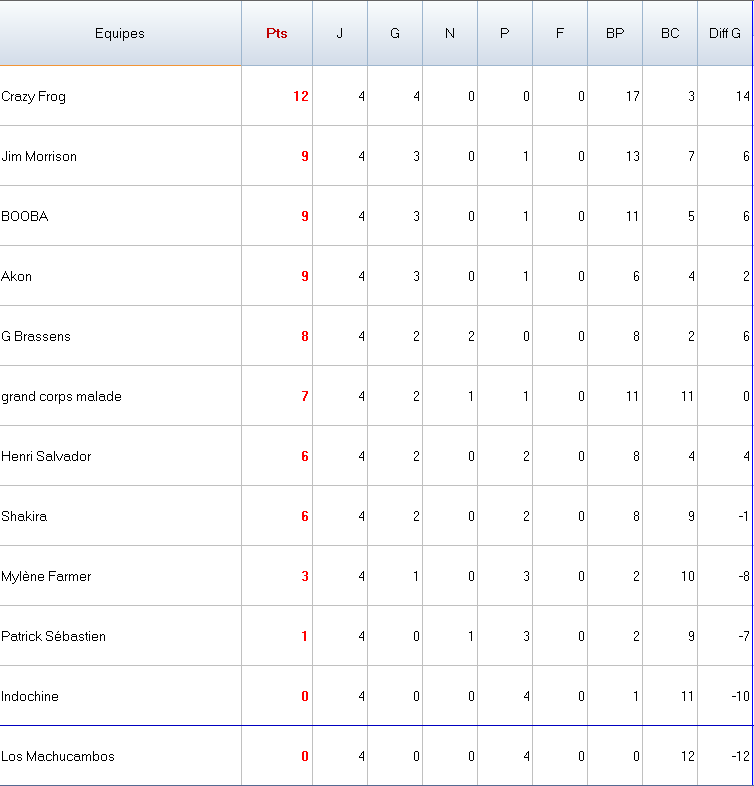
Task: Select the Crazy Frog team row
Action: [x=376, y=96]
